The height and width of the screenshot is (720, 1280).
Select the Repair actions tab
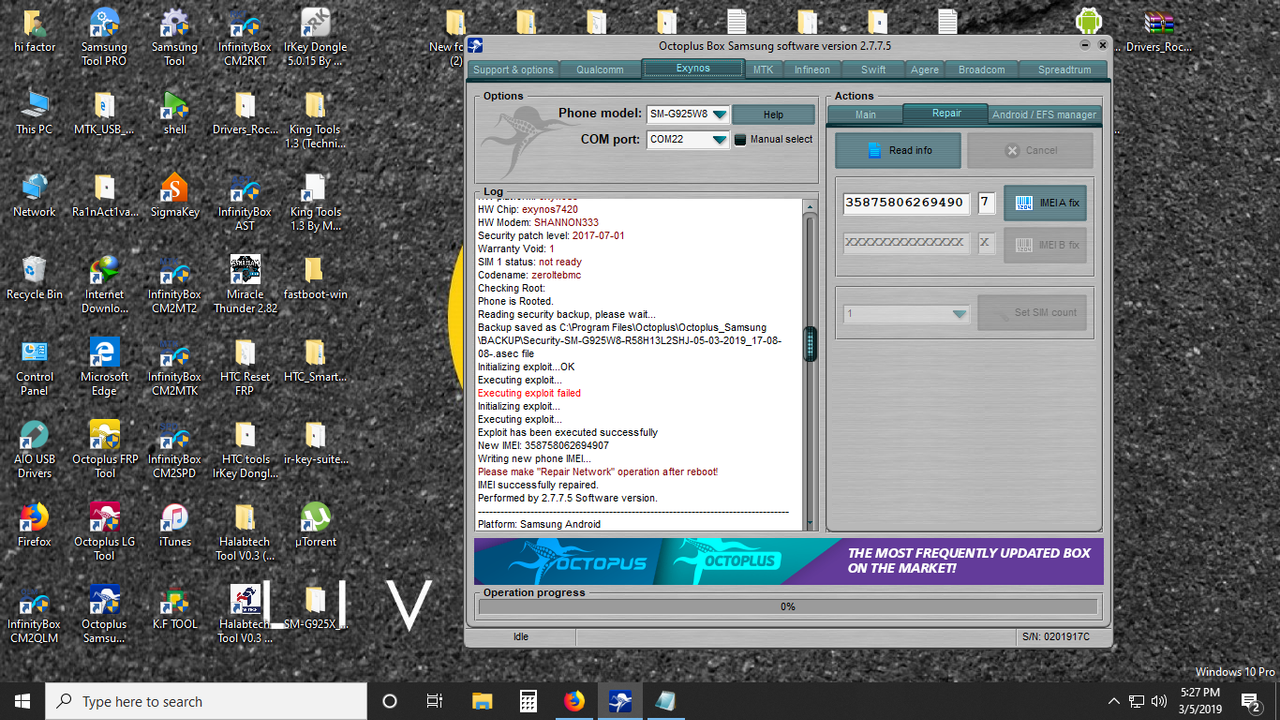(x=946, y=113)
